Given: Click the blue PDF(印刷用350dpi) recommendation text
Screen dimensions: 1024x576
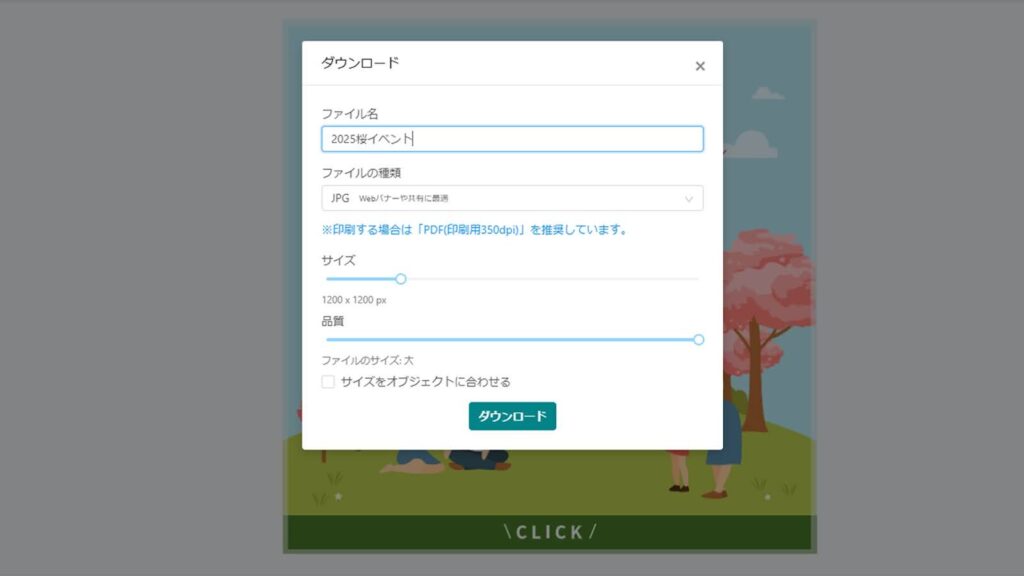Looking at the screenshot, I should 474,229.
